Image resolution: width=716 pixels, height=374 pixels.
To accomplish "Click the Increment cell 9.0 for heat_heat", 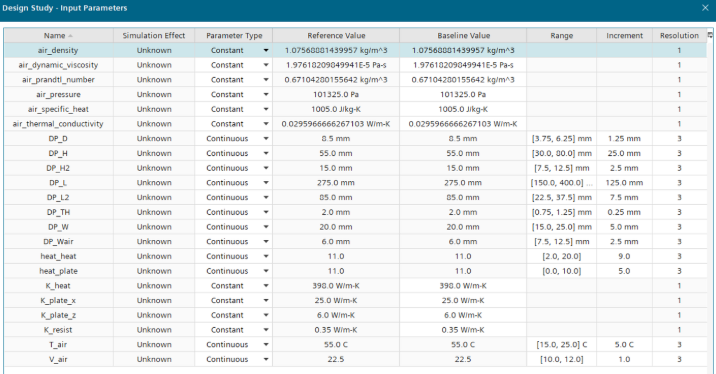I will [624, 256].
